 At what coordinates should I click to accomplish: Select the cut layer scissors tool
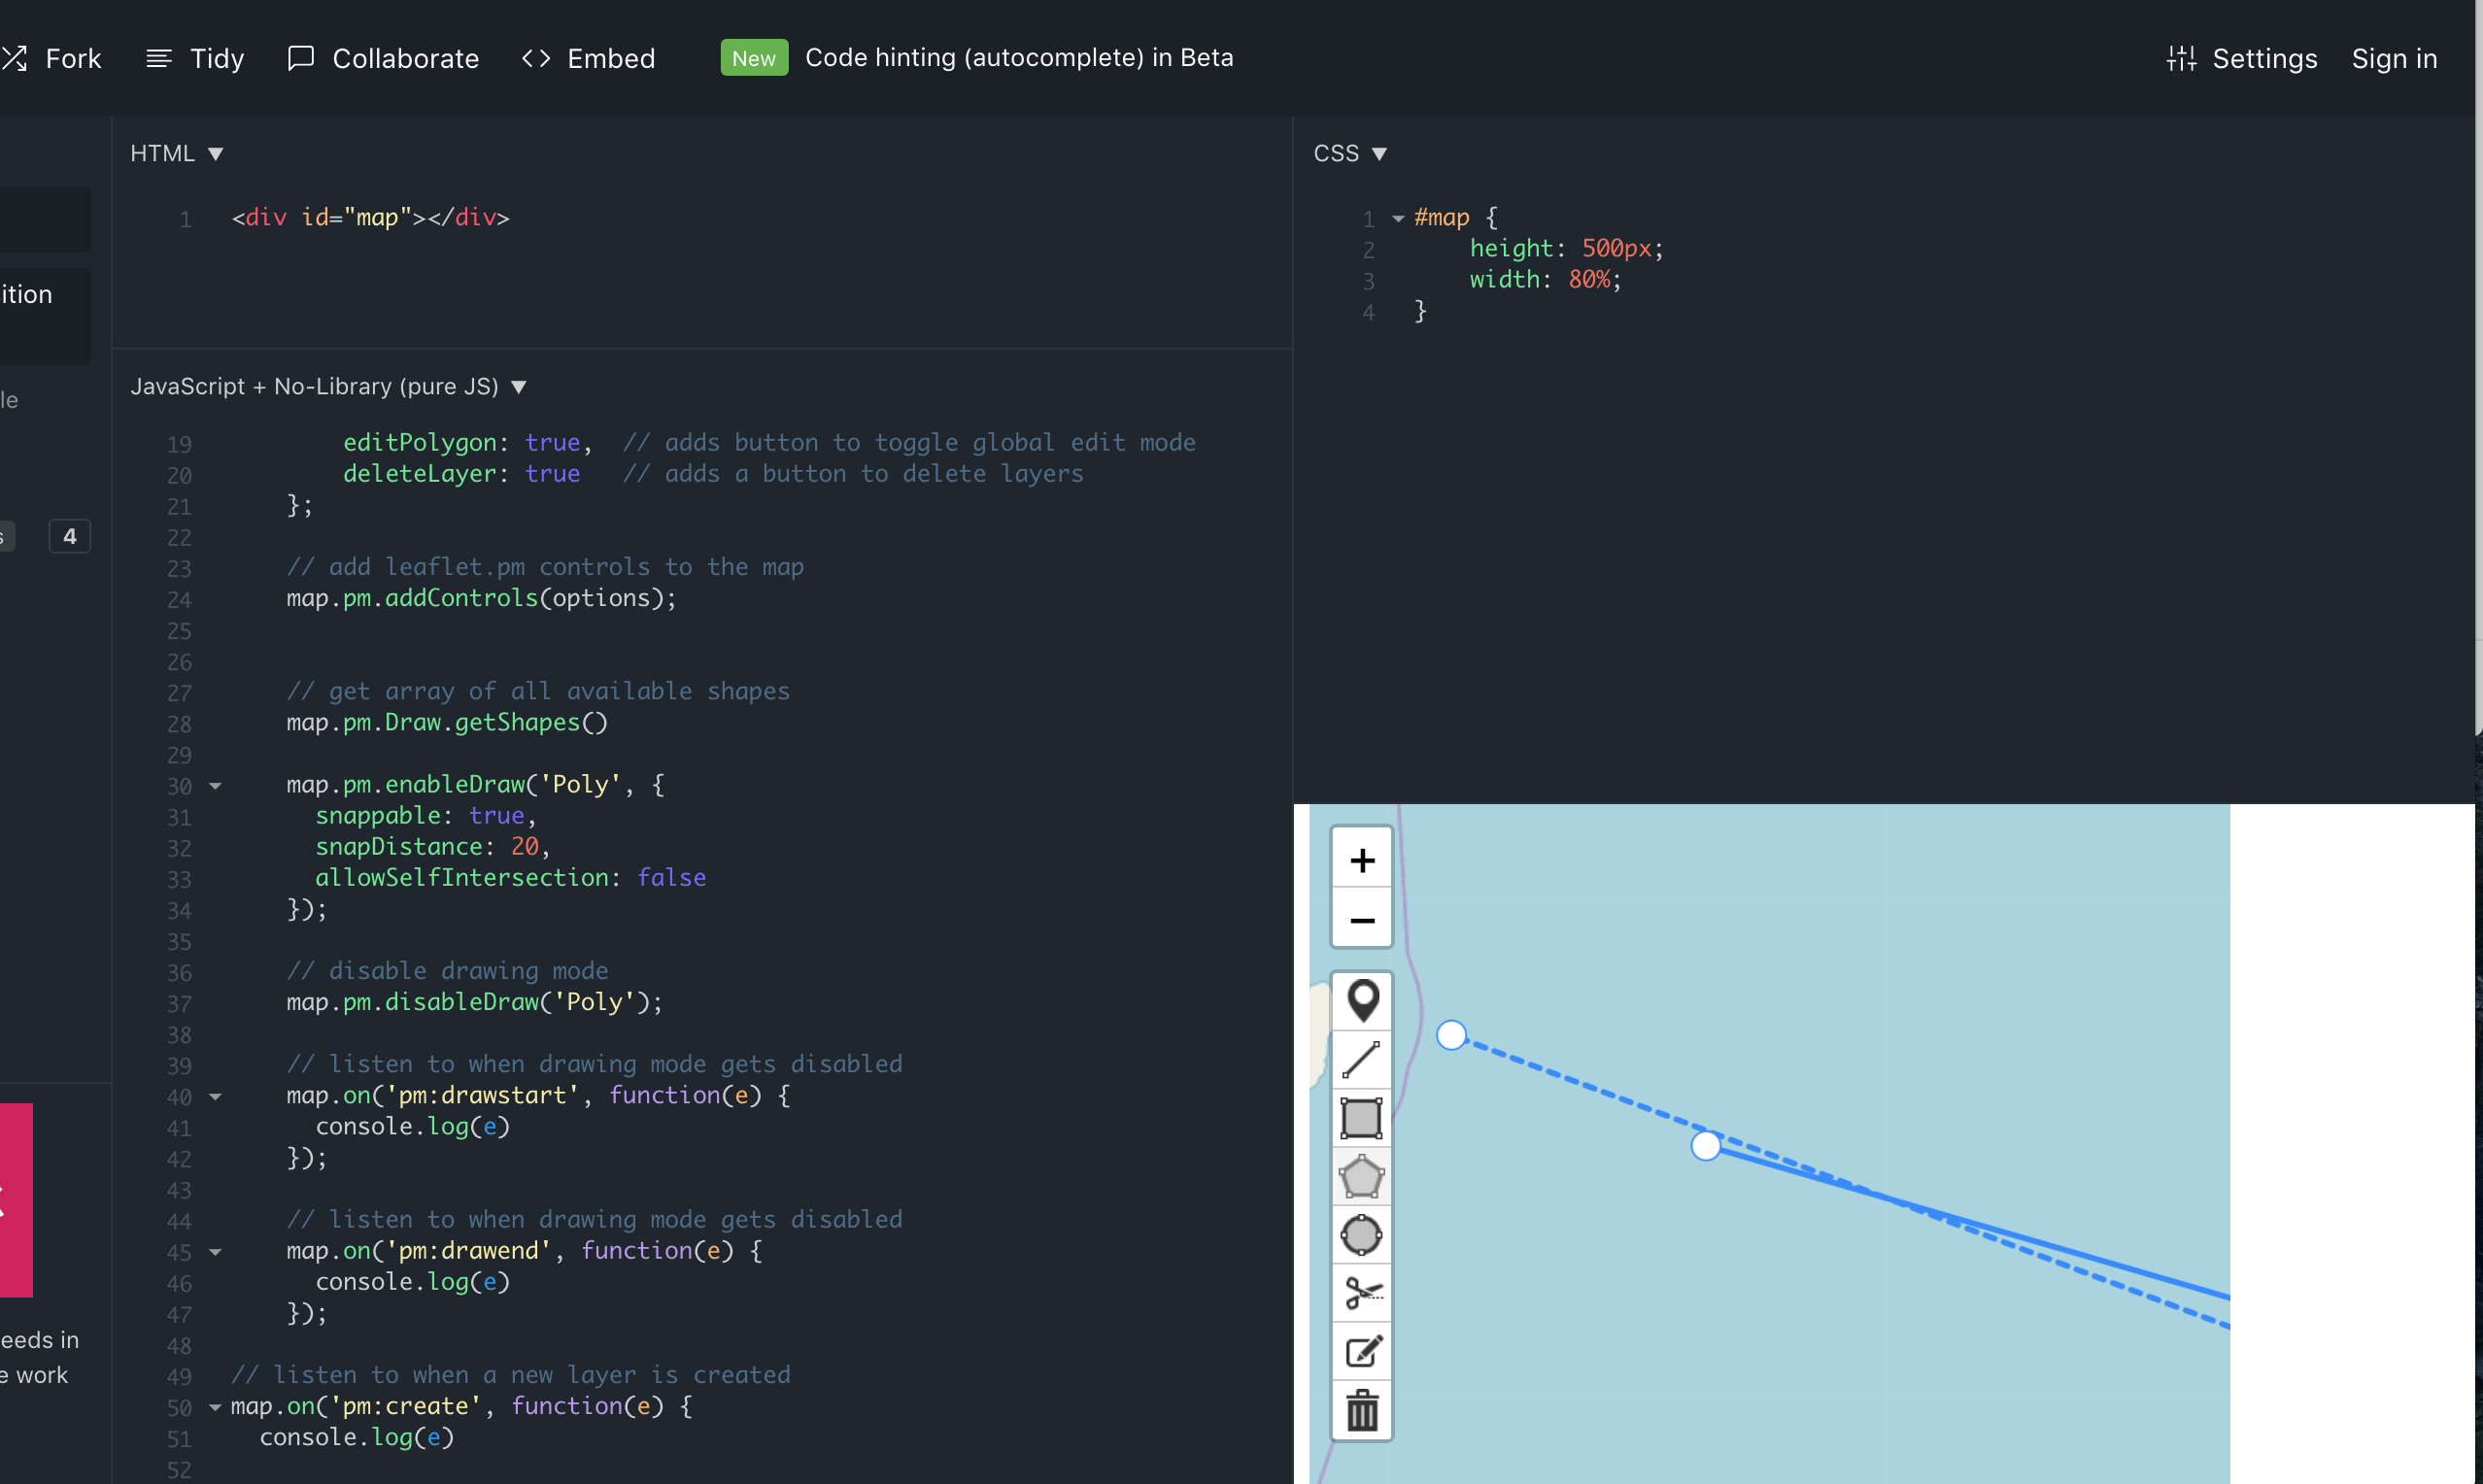[1361, 1293]
